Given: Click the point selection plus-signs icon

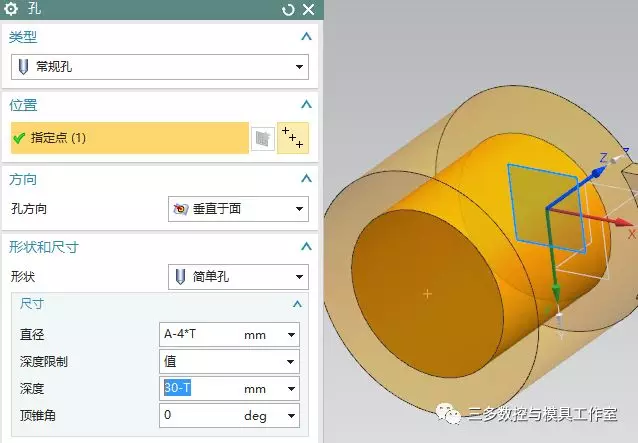Looking at the screenshot, I should point(293,138).
